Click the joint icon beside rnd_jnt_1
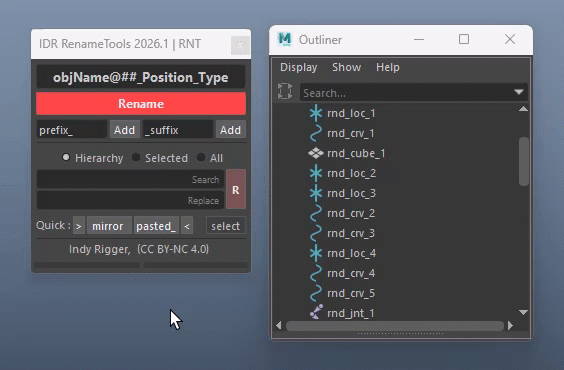The image size is (564, 370). [316, 312]
